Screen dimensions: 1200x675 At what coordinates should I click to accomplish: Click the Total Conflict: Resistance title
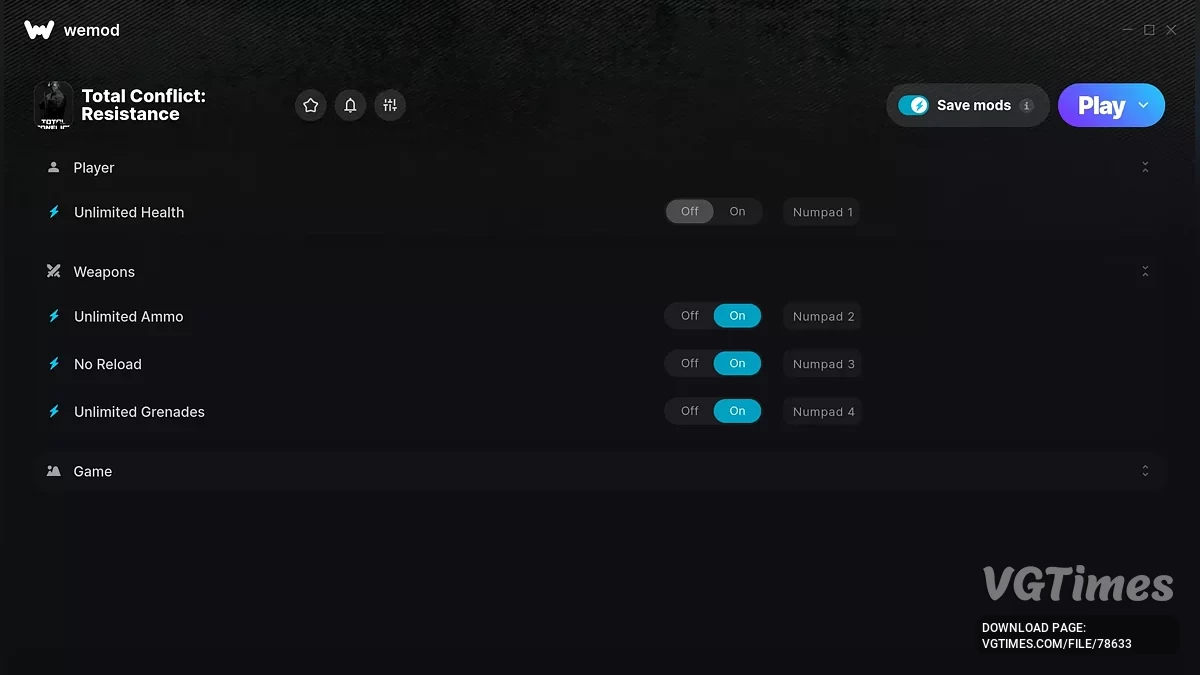pos(143,105)
